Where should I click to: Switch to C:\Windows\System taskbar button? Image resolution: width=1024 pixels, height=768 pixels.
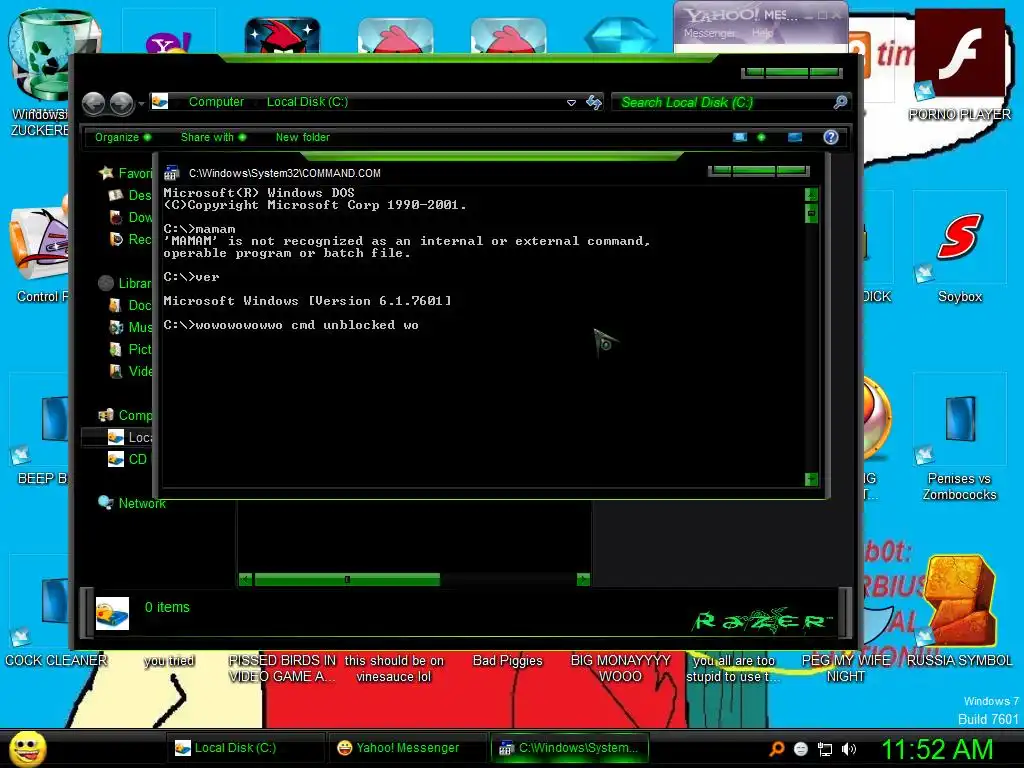click(x=569, y=748)
